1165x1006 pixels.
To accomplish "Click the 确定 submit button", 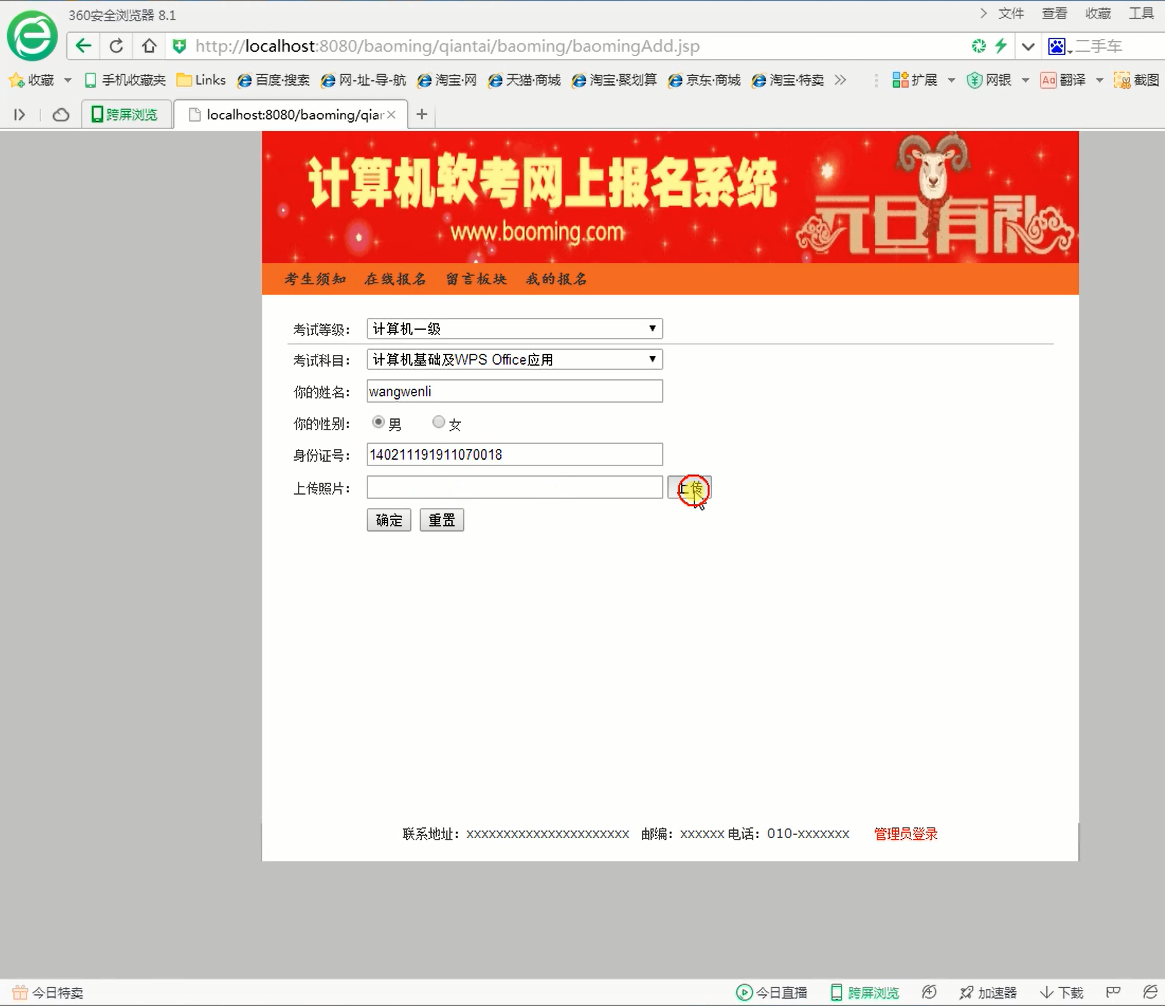I will [389, 520].
